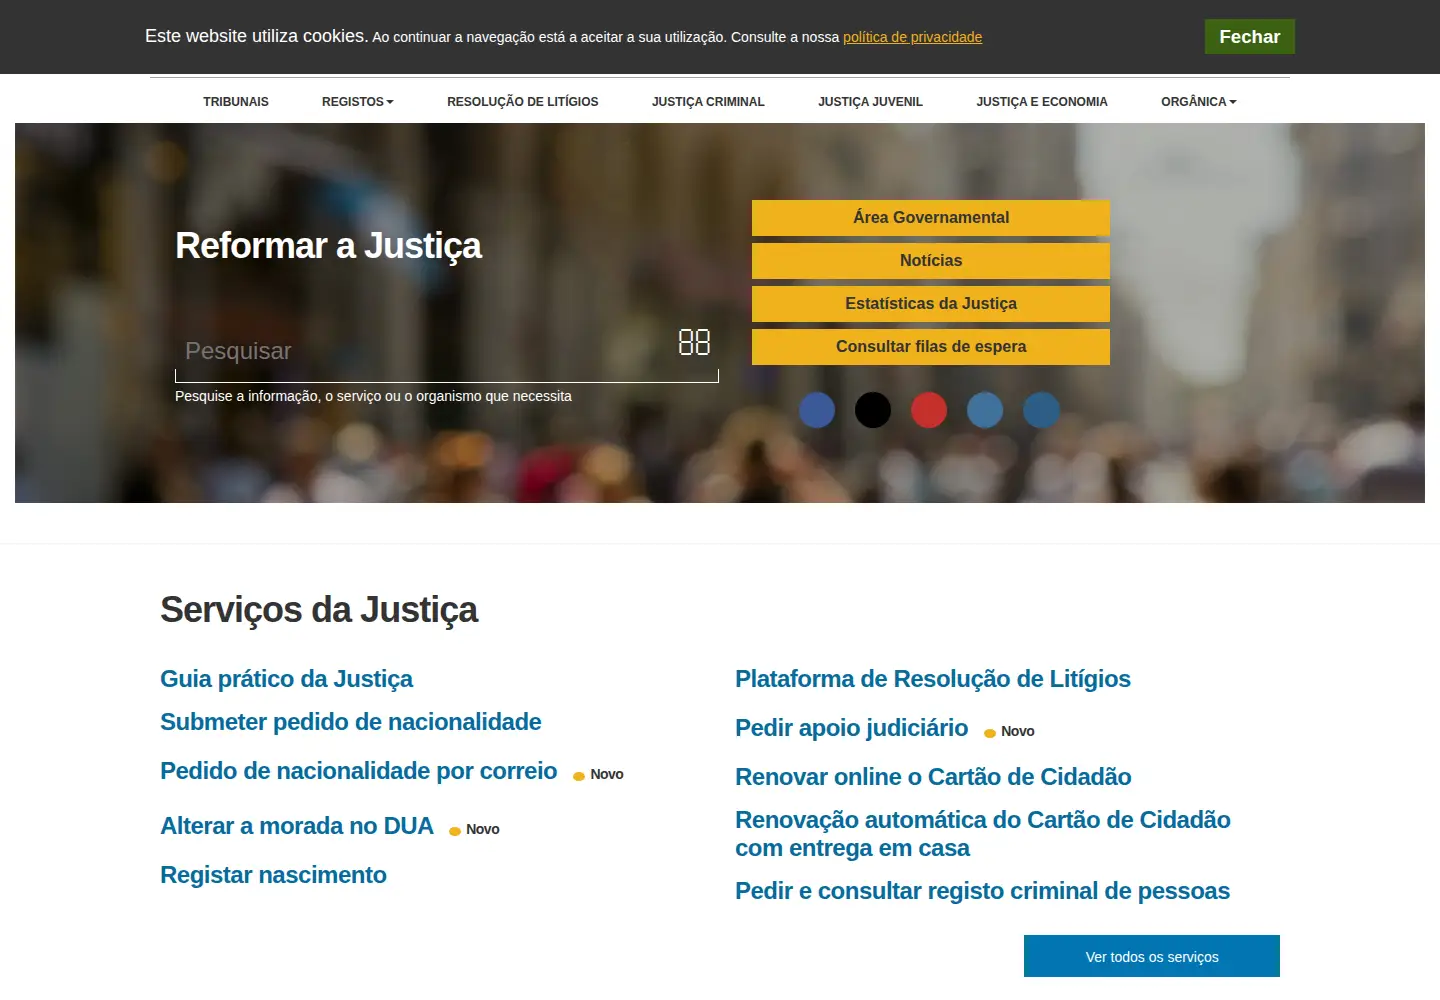Open the TRIBUNAIS menu item
The height and width of the screenshot is (1000, 1440).
pyautogui.click(x=236, y=102)
